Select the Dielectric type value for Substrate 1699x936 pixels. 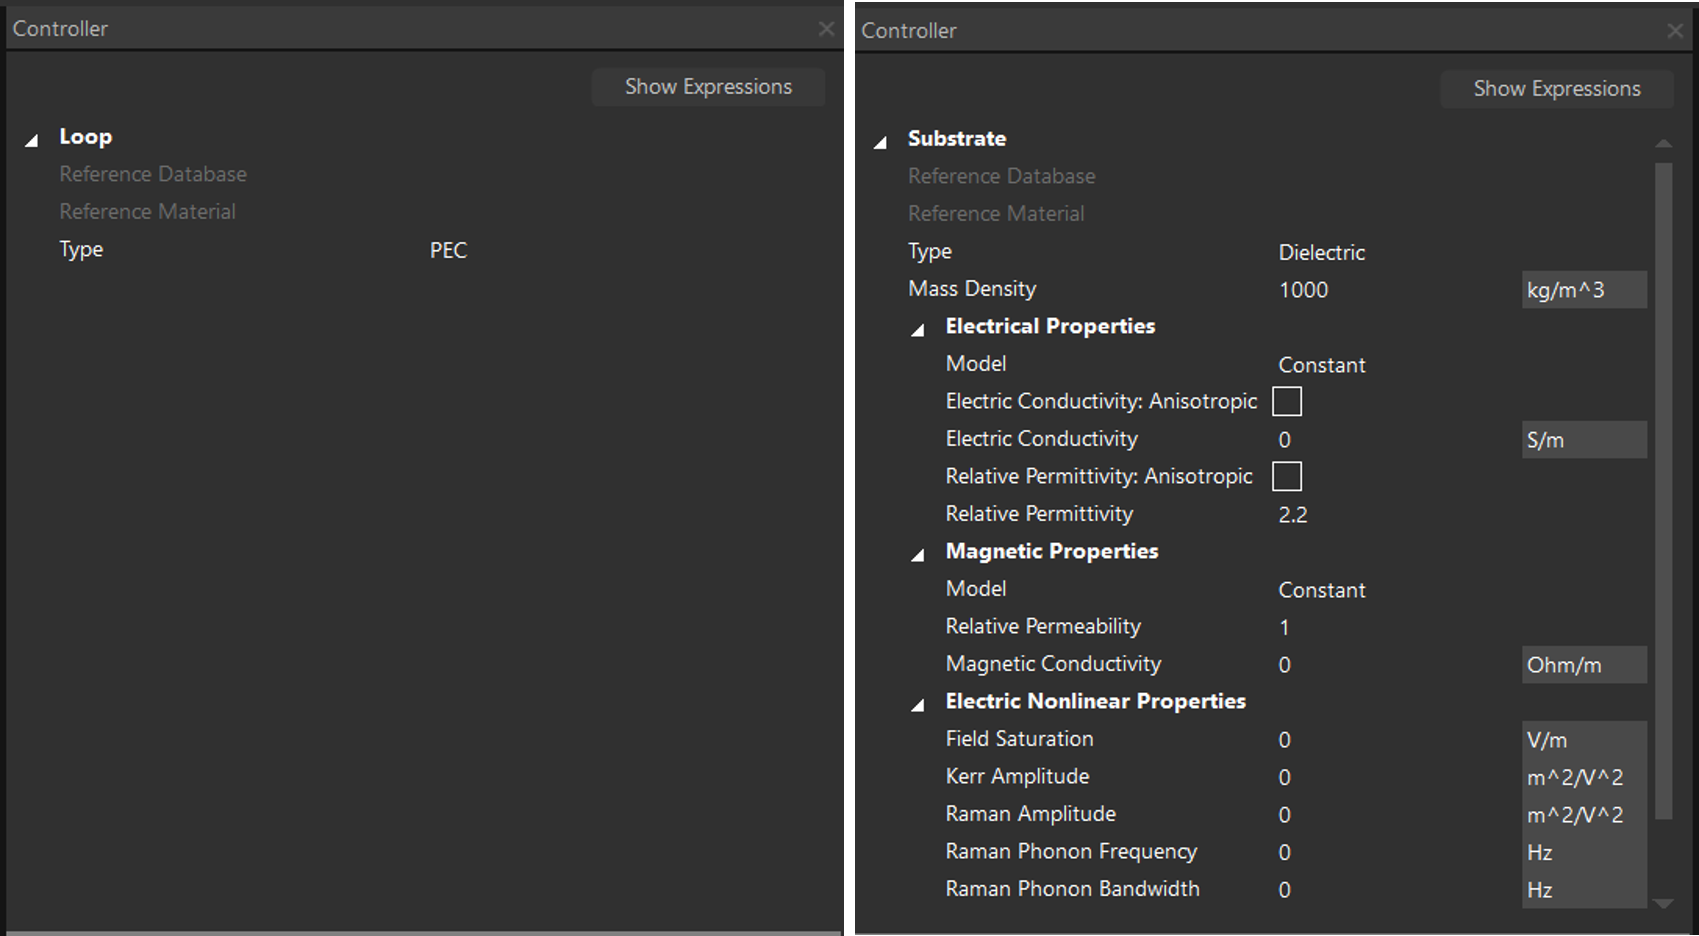[1321, 253]
